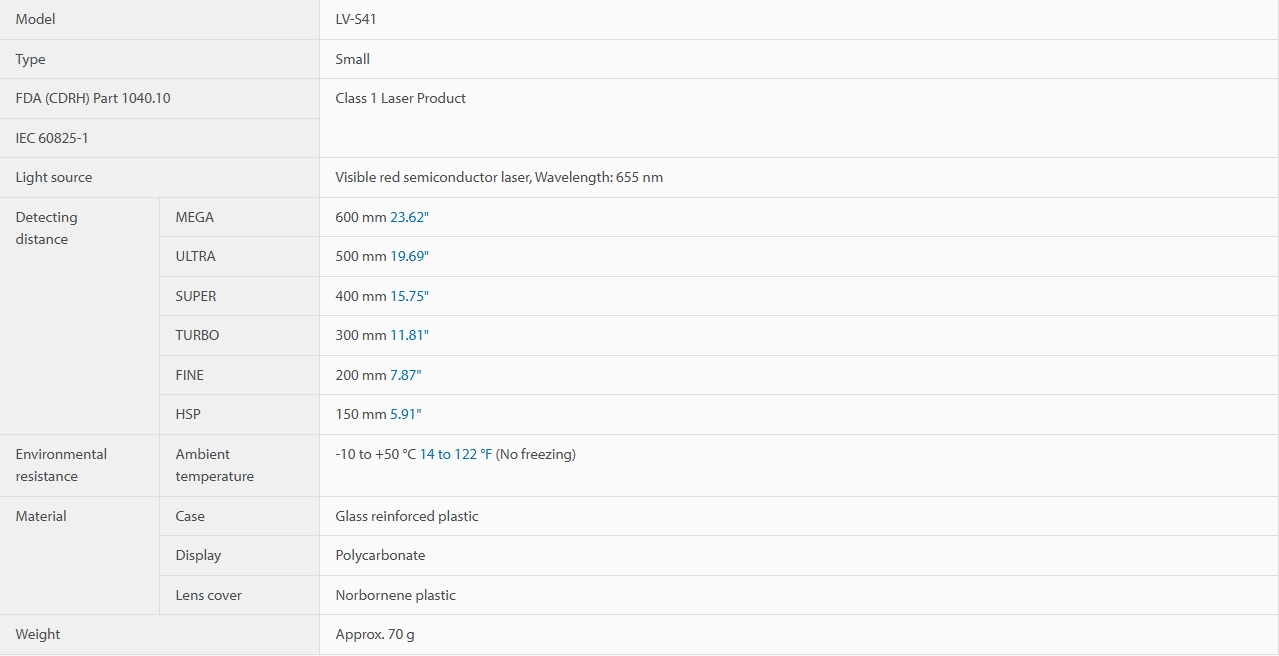Image resolution: width=1279 pixels, height=656 pixels.
Task: Select the Glass reinforced plastic case value
Action: click(x=407, y=516)
